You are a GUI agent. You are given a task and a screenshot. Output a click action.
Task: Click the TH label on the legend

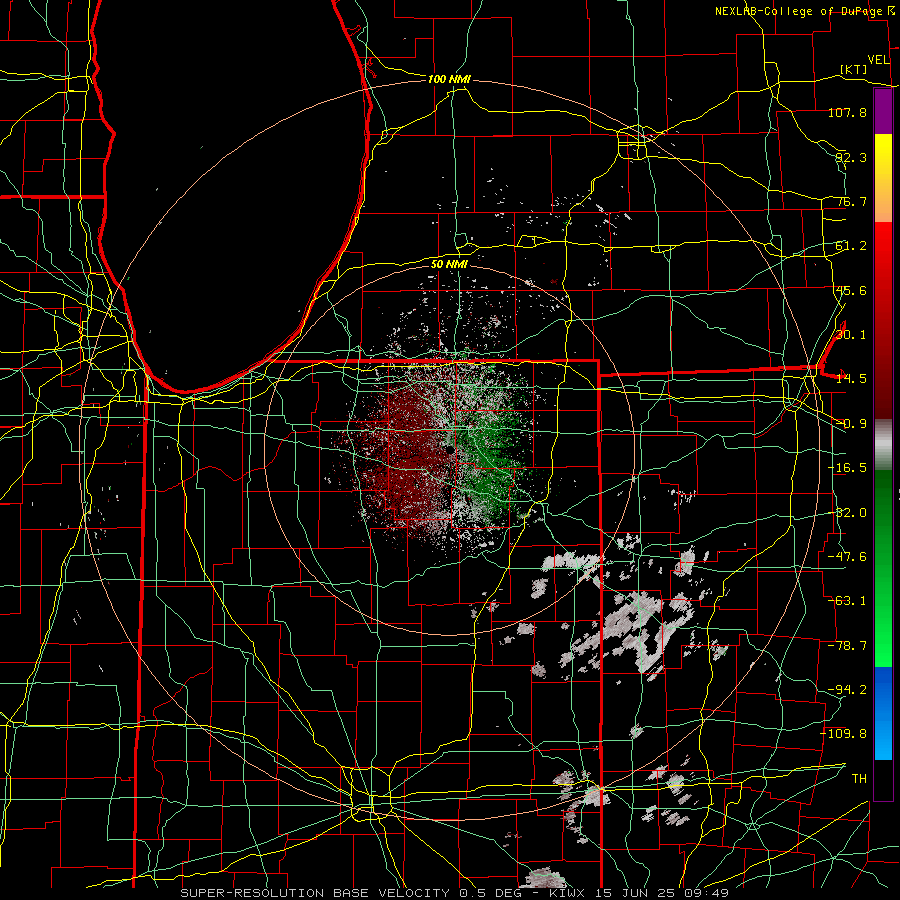point(859,778)
